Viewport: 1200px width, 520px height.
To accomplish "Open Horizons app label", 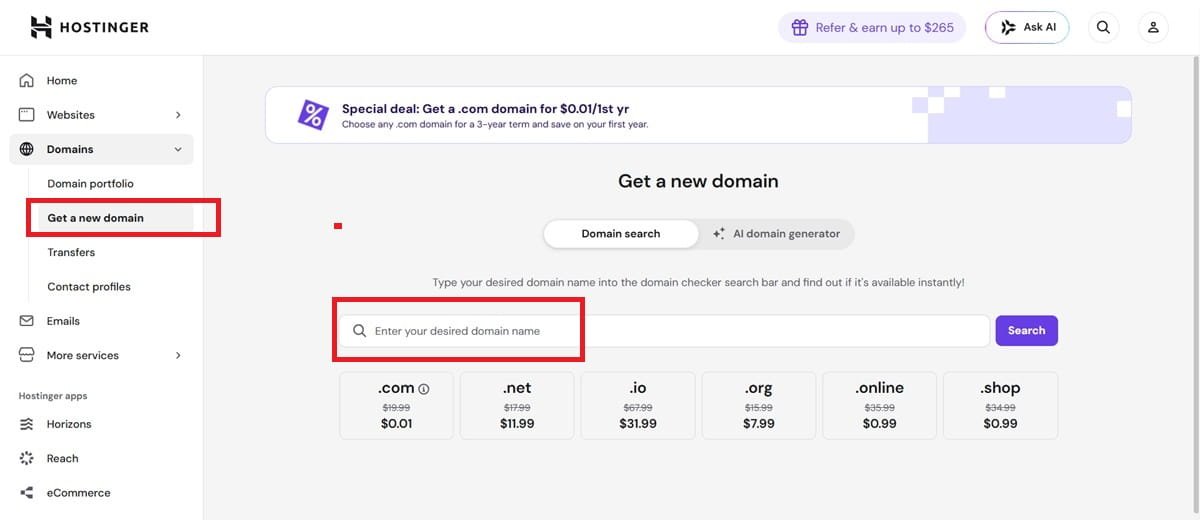I will 69,424.
